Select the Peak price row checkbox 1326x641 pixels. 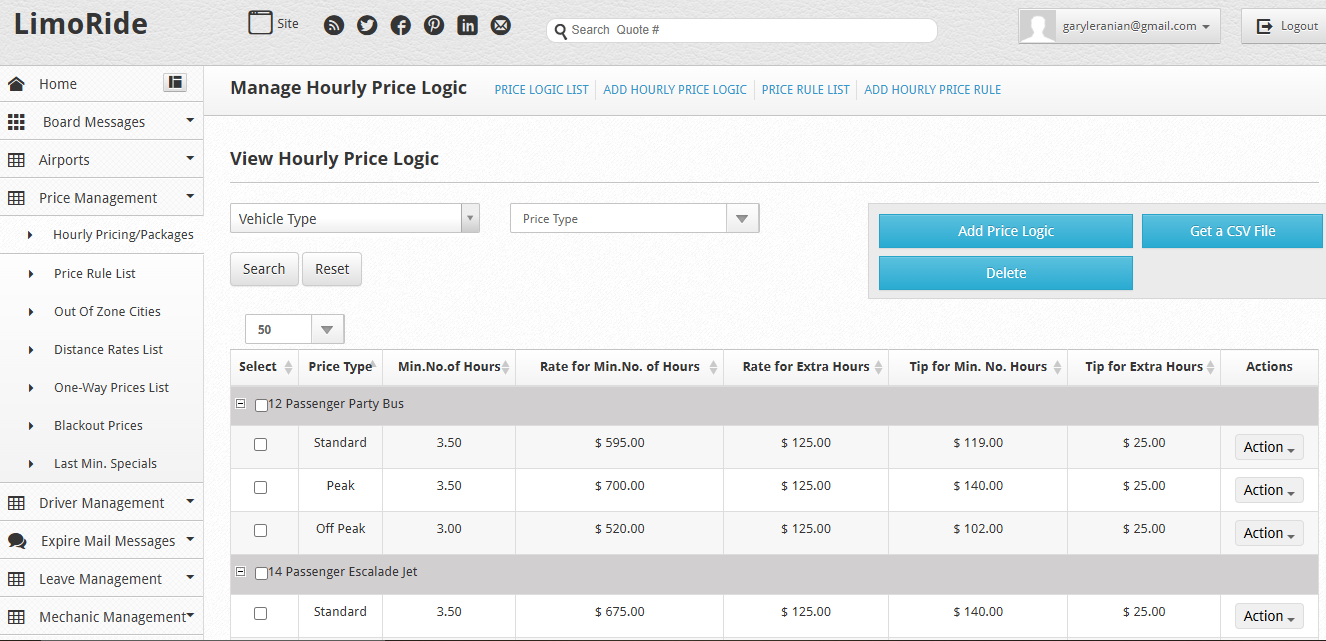260,488
